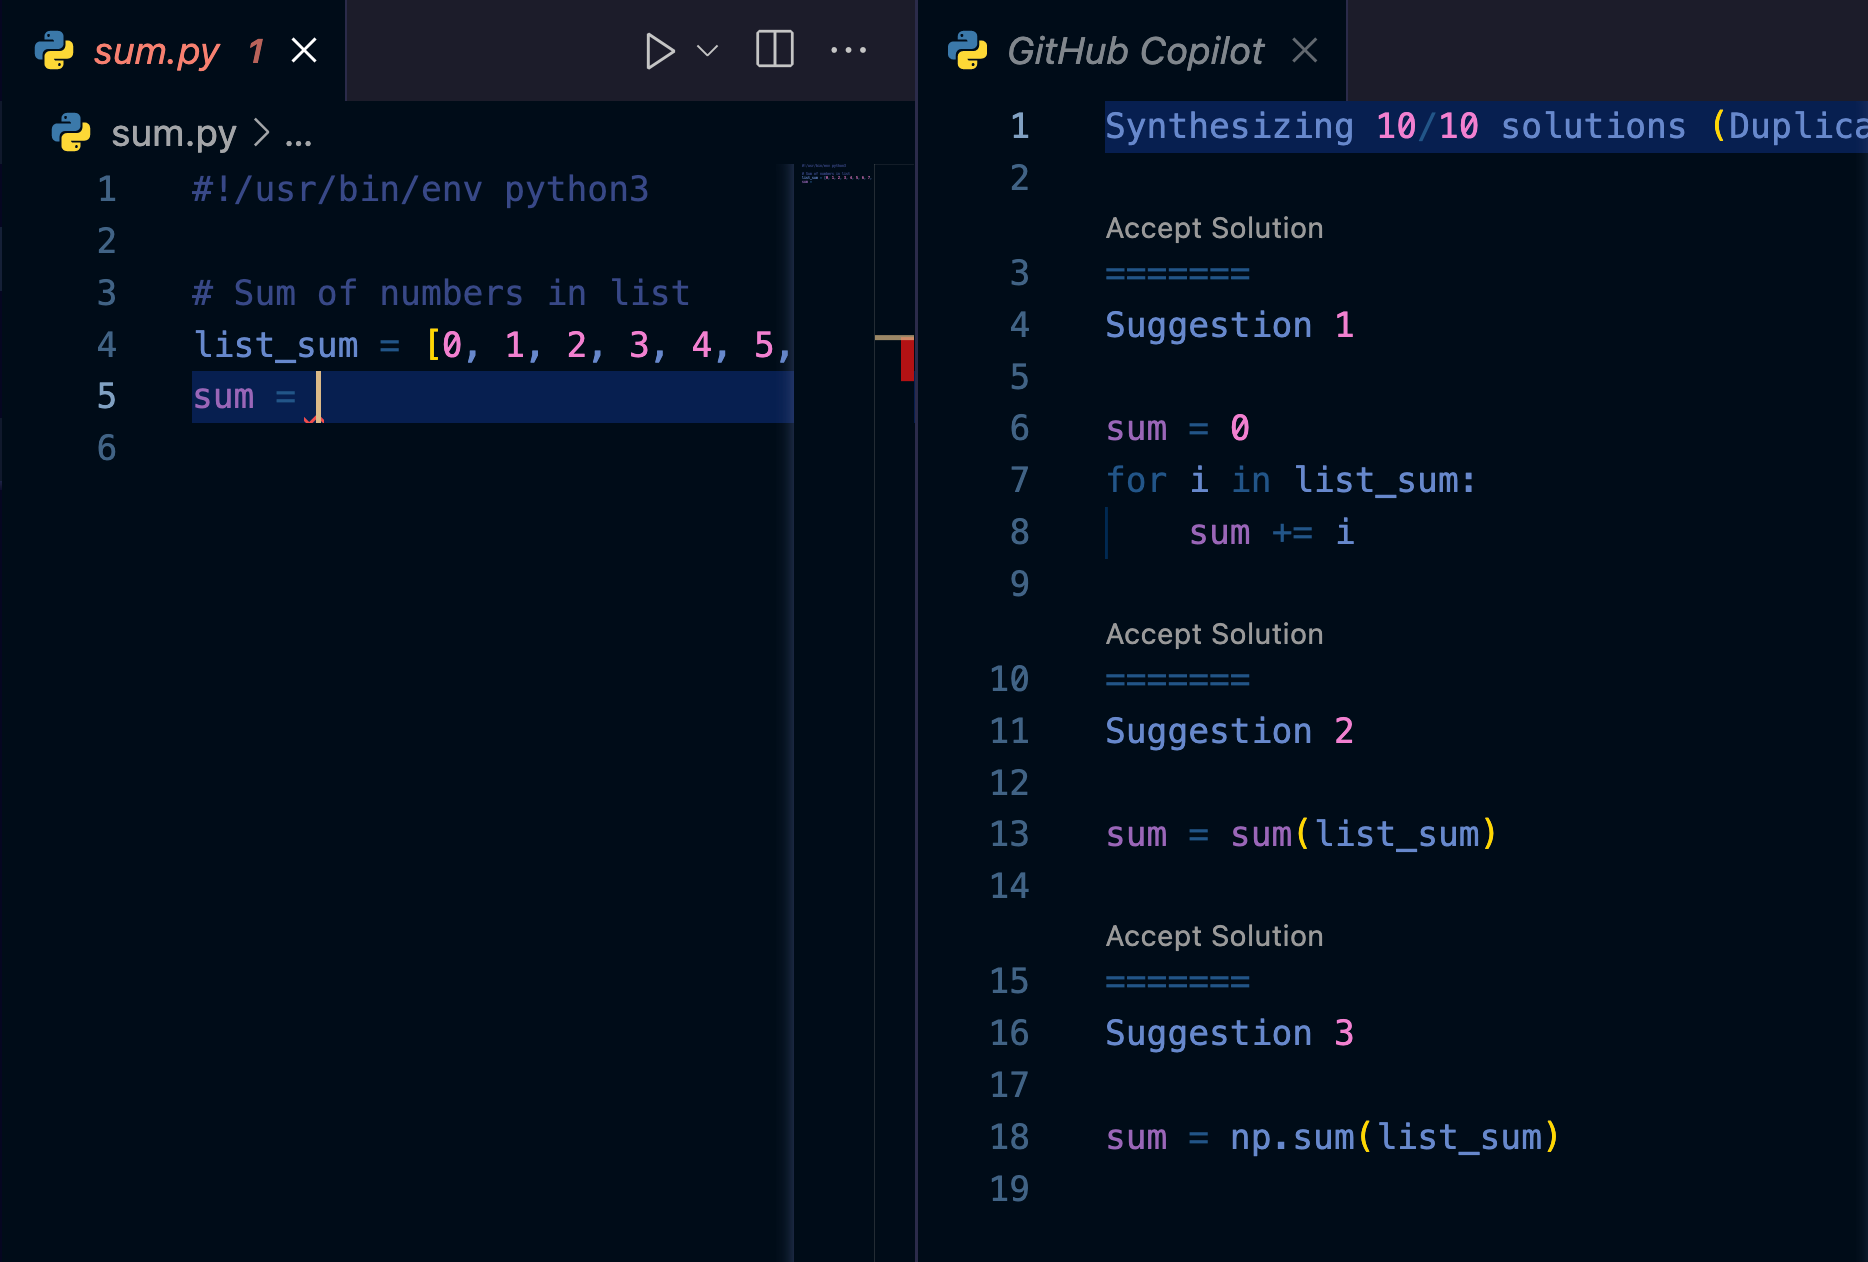Accept Solution for Suggestion 2
This screenshot has width=1868, height=1262.
coord(1214,634)
